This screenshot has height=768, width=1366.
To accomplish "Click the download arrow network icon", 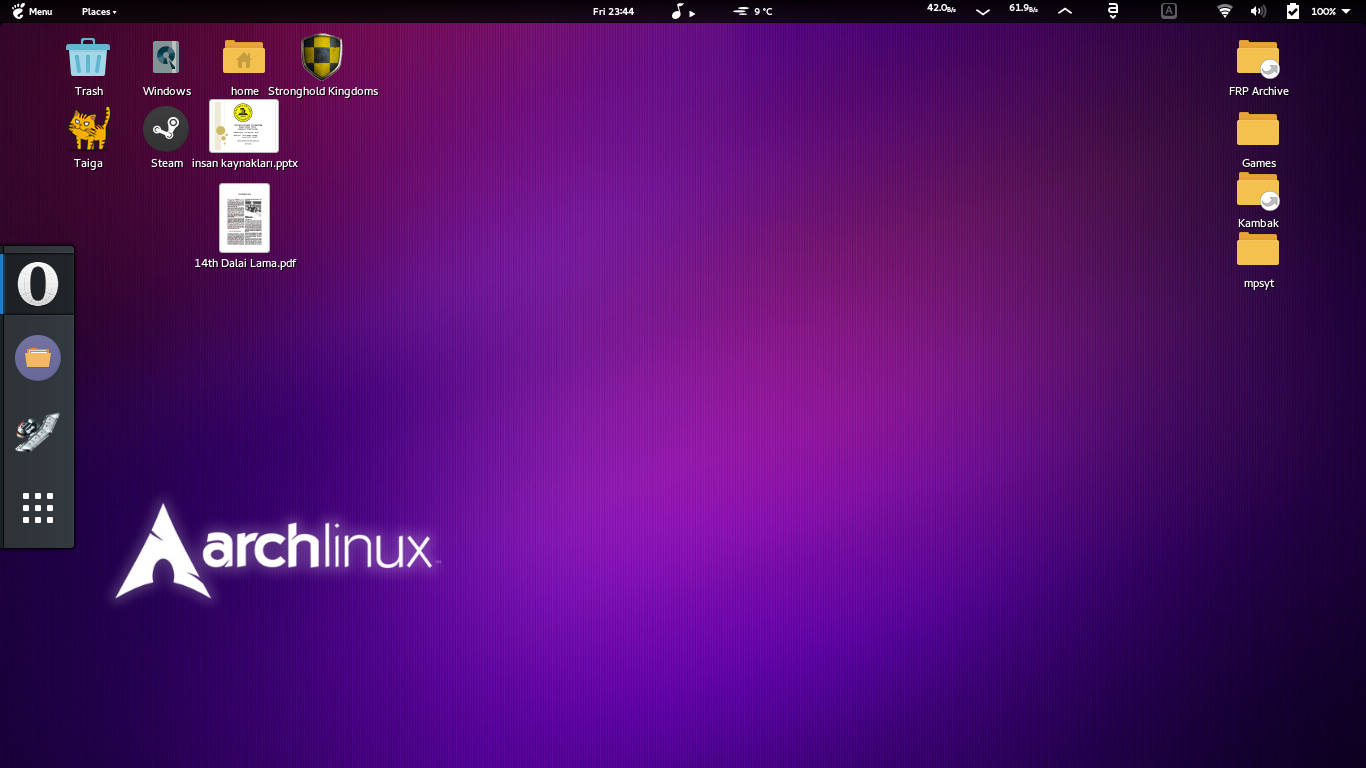I will (x=983, y=11).
